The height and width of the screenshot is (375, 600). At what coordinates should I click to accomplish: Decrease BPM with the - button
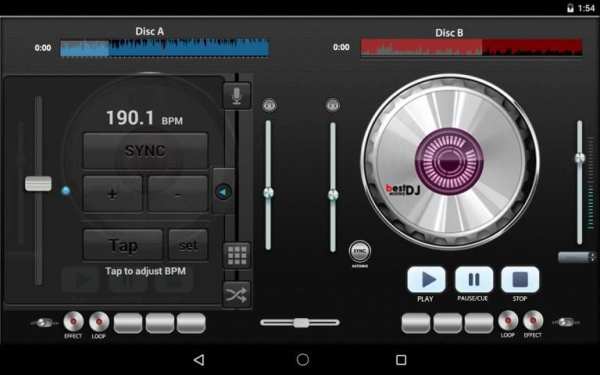click(178, 194)
